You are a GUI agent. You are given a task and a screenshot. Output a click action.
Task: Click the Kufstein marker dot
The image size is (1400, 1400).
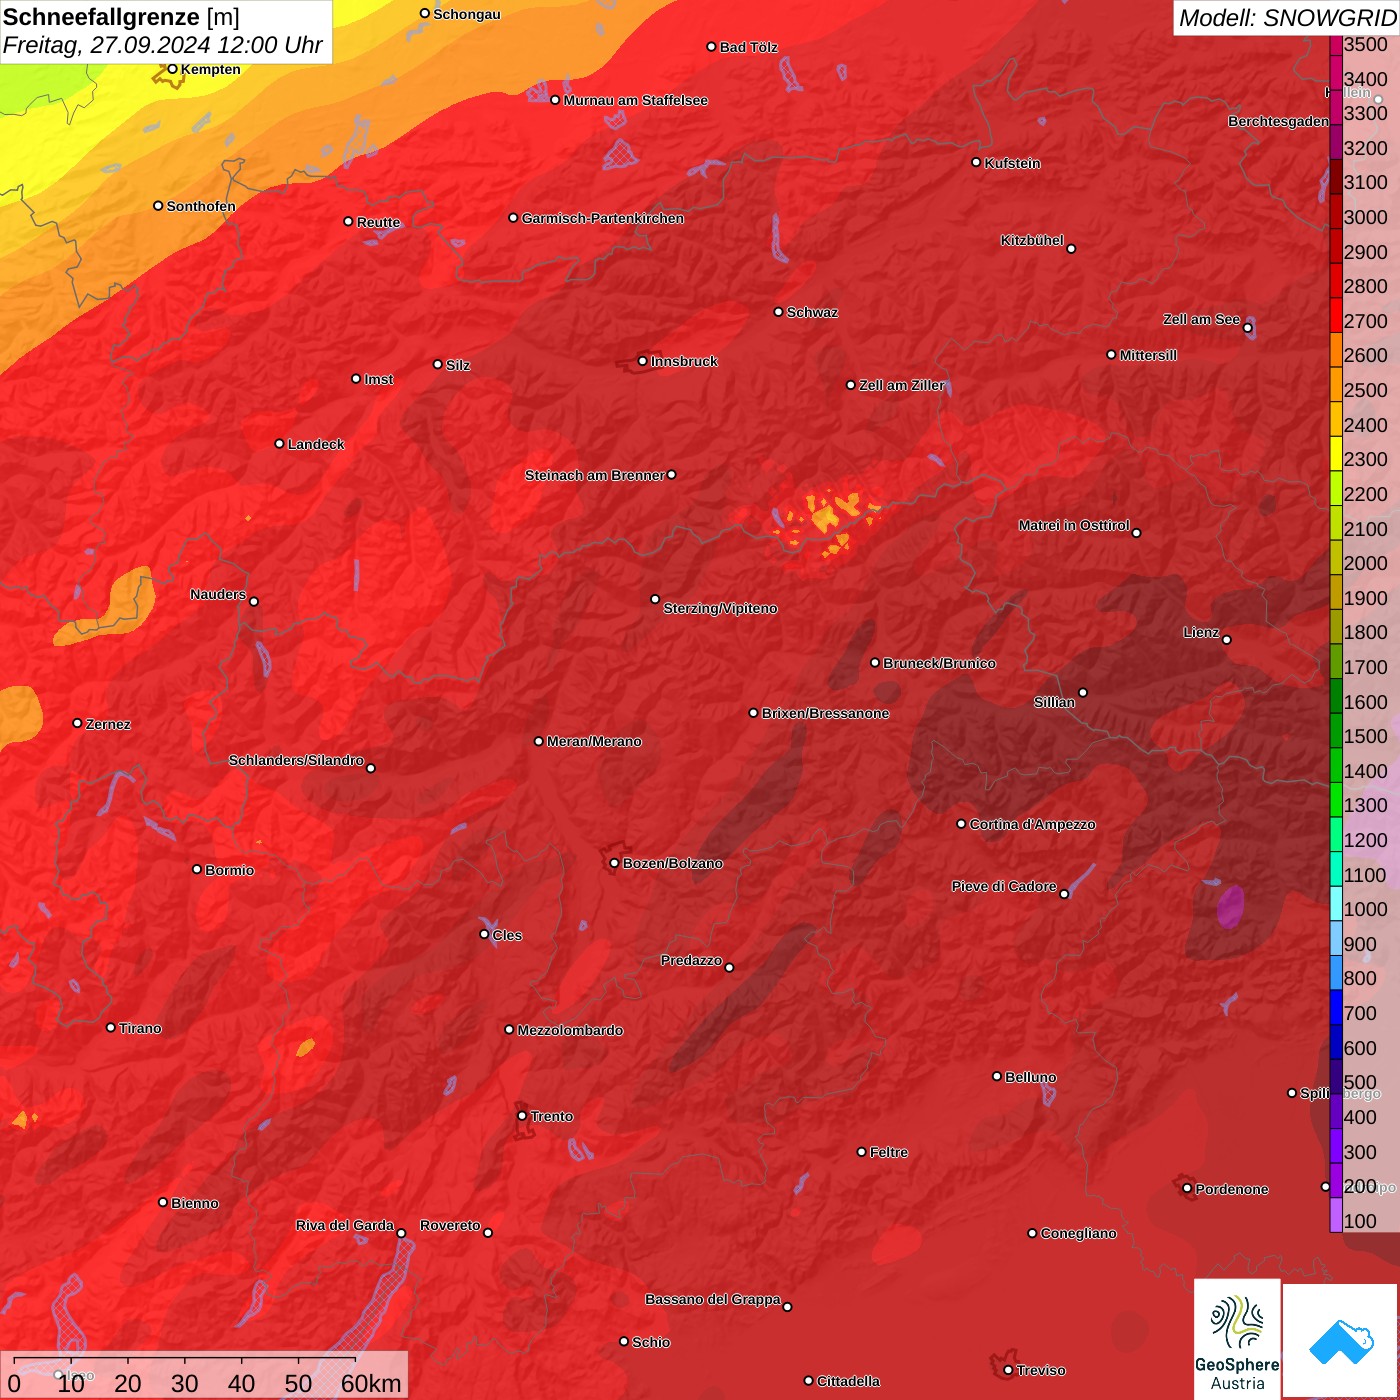click(x=977, y=162)
